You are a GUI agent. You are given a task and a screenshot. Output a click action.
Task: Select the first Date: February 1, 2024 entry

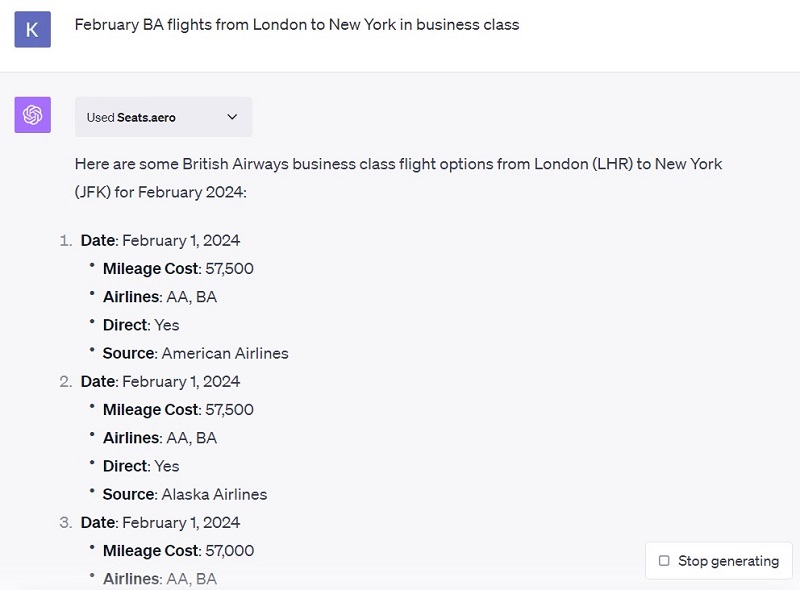pyautogui.click(x=160, y=240)
